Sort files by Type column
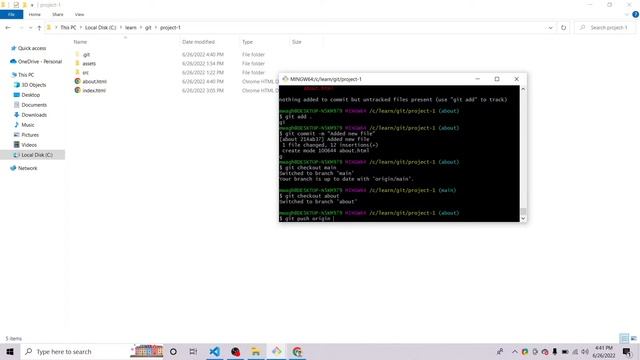Screen dimensions: 640x360 tap(247, 42)
